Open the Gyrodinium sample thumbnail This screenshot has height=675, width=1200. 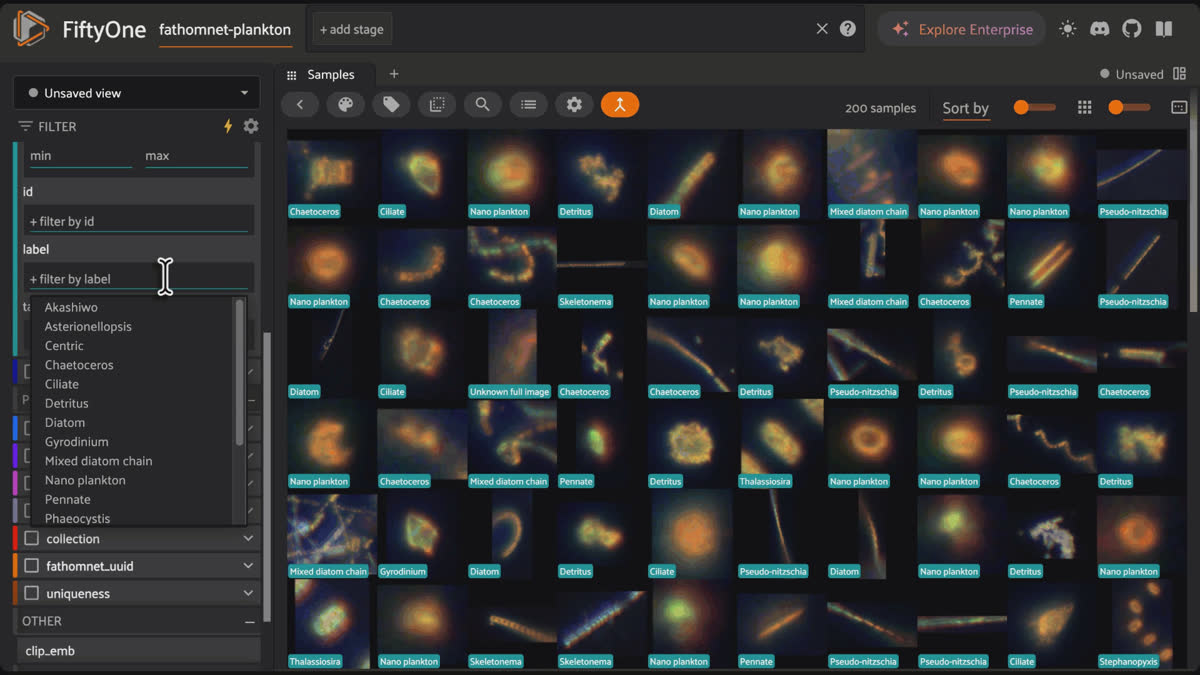click(x=421, y=534)
